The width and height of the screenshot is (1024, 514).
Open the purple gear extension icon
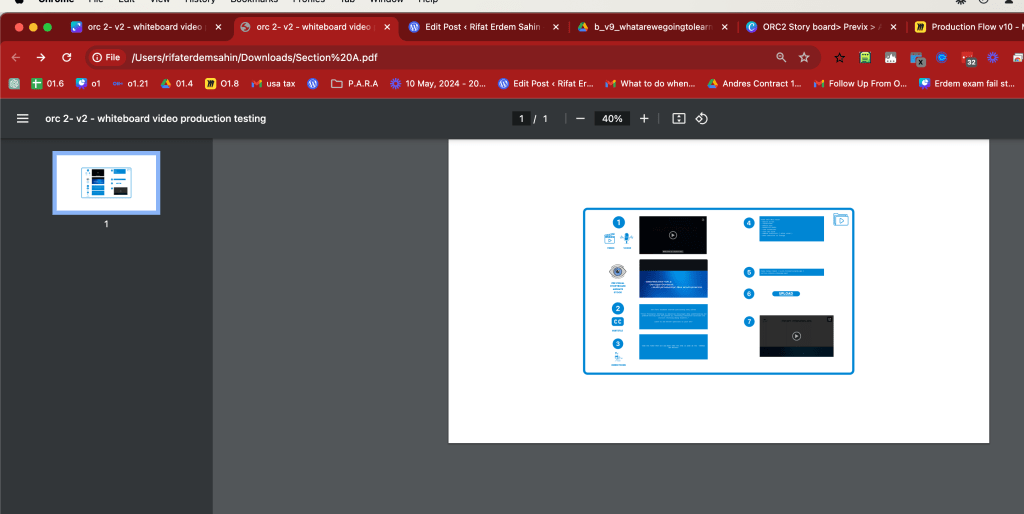point(993,57)
